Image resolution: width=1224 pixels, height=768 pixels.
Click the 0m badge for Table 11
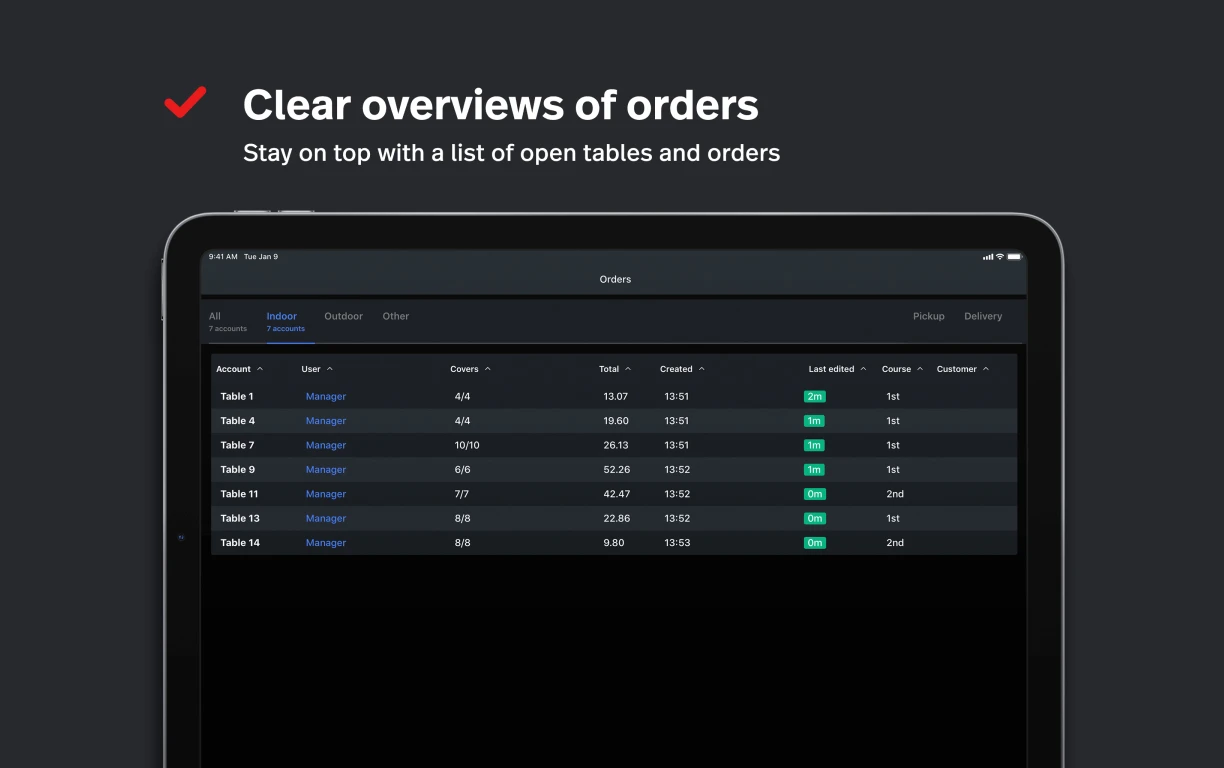[815, 494]
